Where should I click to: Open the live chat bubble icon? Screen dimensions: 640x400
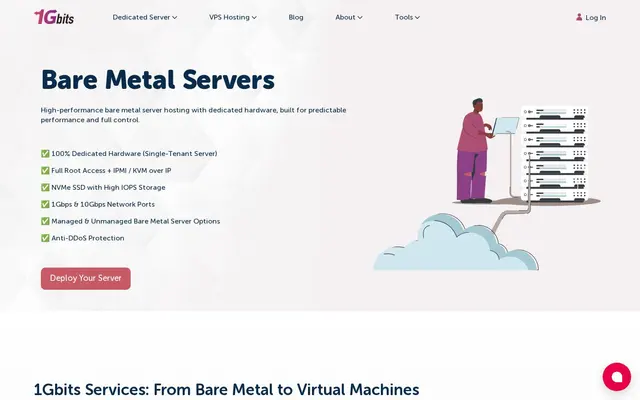point(616,376)
